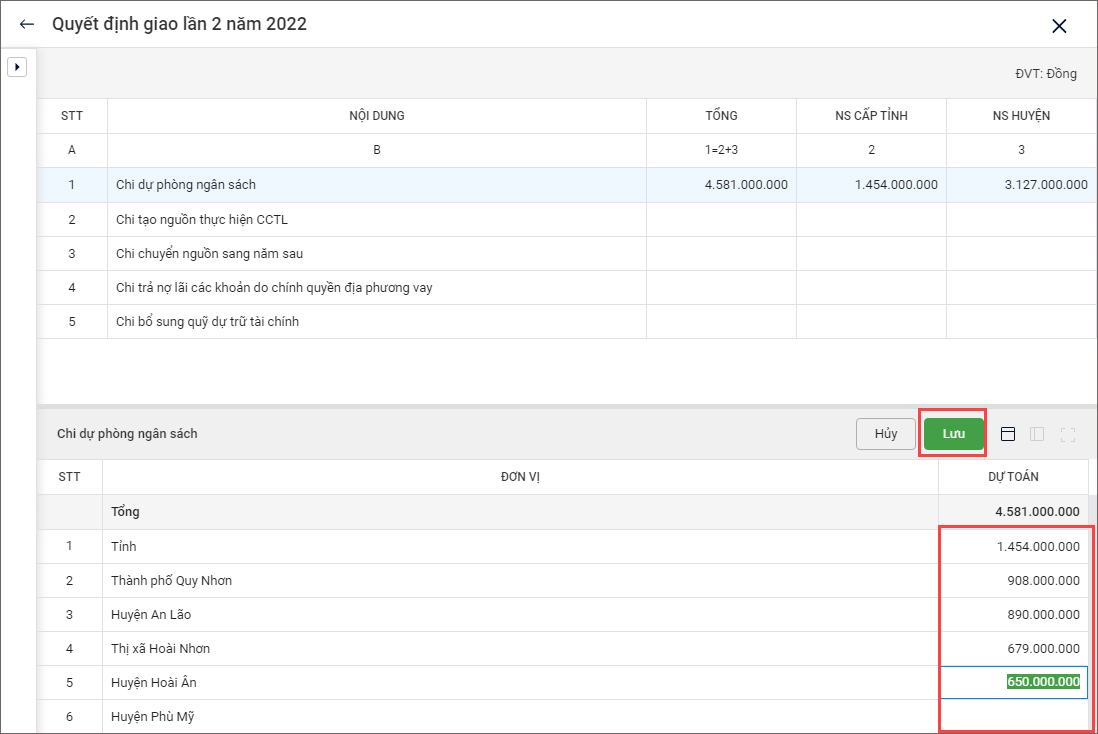The width and height of the screenshot is (1098, 734).
Task: Click the back arrow beside the title
Action: tap(27, 24)
